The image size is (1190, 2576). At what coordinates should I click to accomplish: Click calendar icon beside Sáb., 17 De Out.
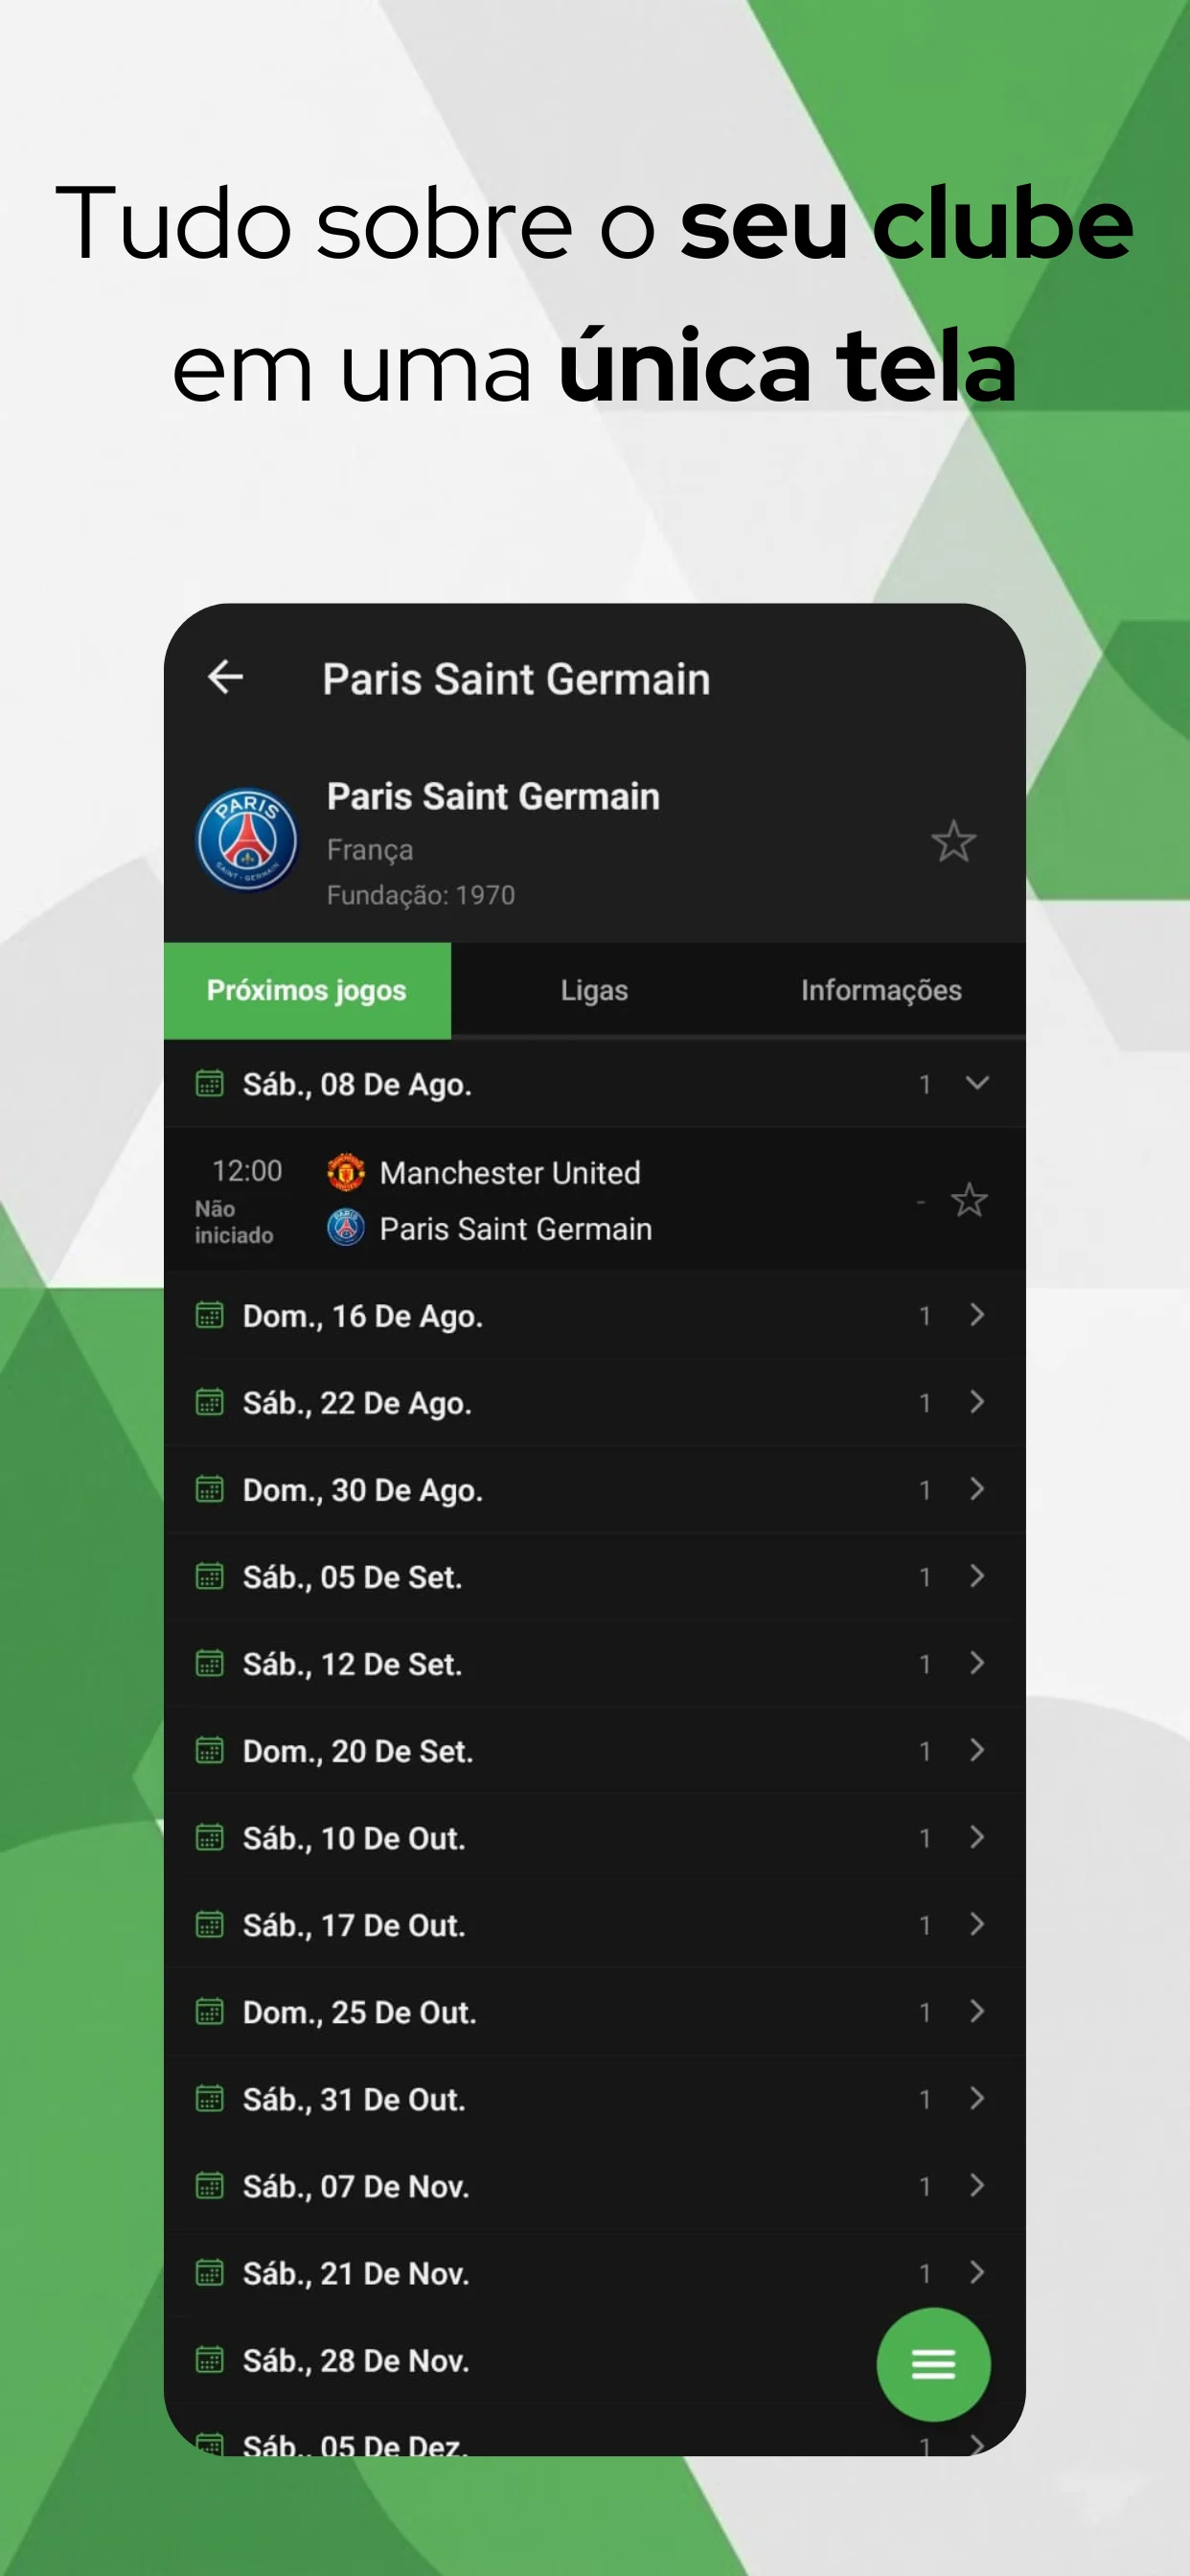pyautogui.click(x=209, y=1924)
